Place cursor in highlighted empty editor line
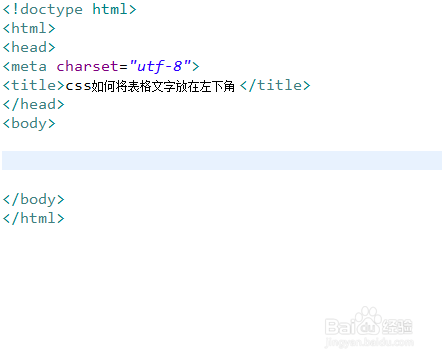 (222, 161)
